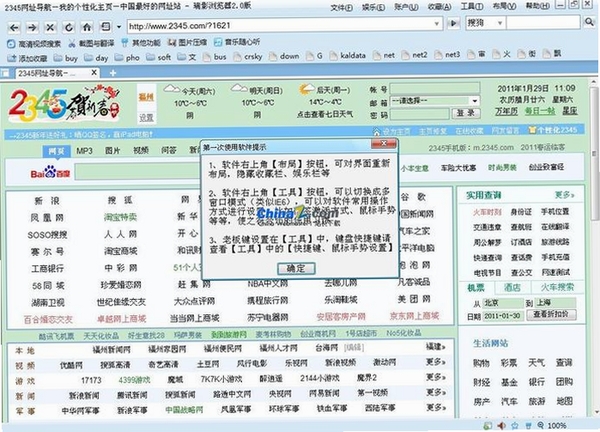The height and width of the screenshot is (432, 600).
Task: Launch the 截图与翻译 scissors tool
Action: click(x=91, y=43)
